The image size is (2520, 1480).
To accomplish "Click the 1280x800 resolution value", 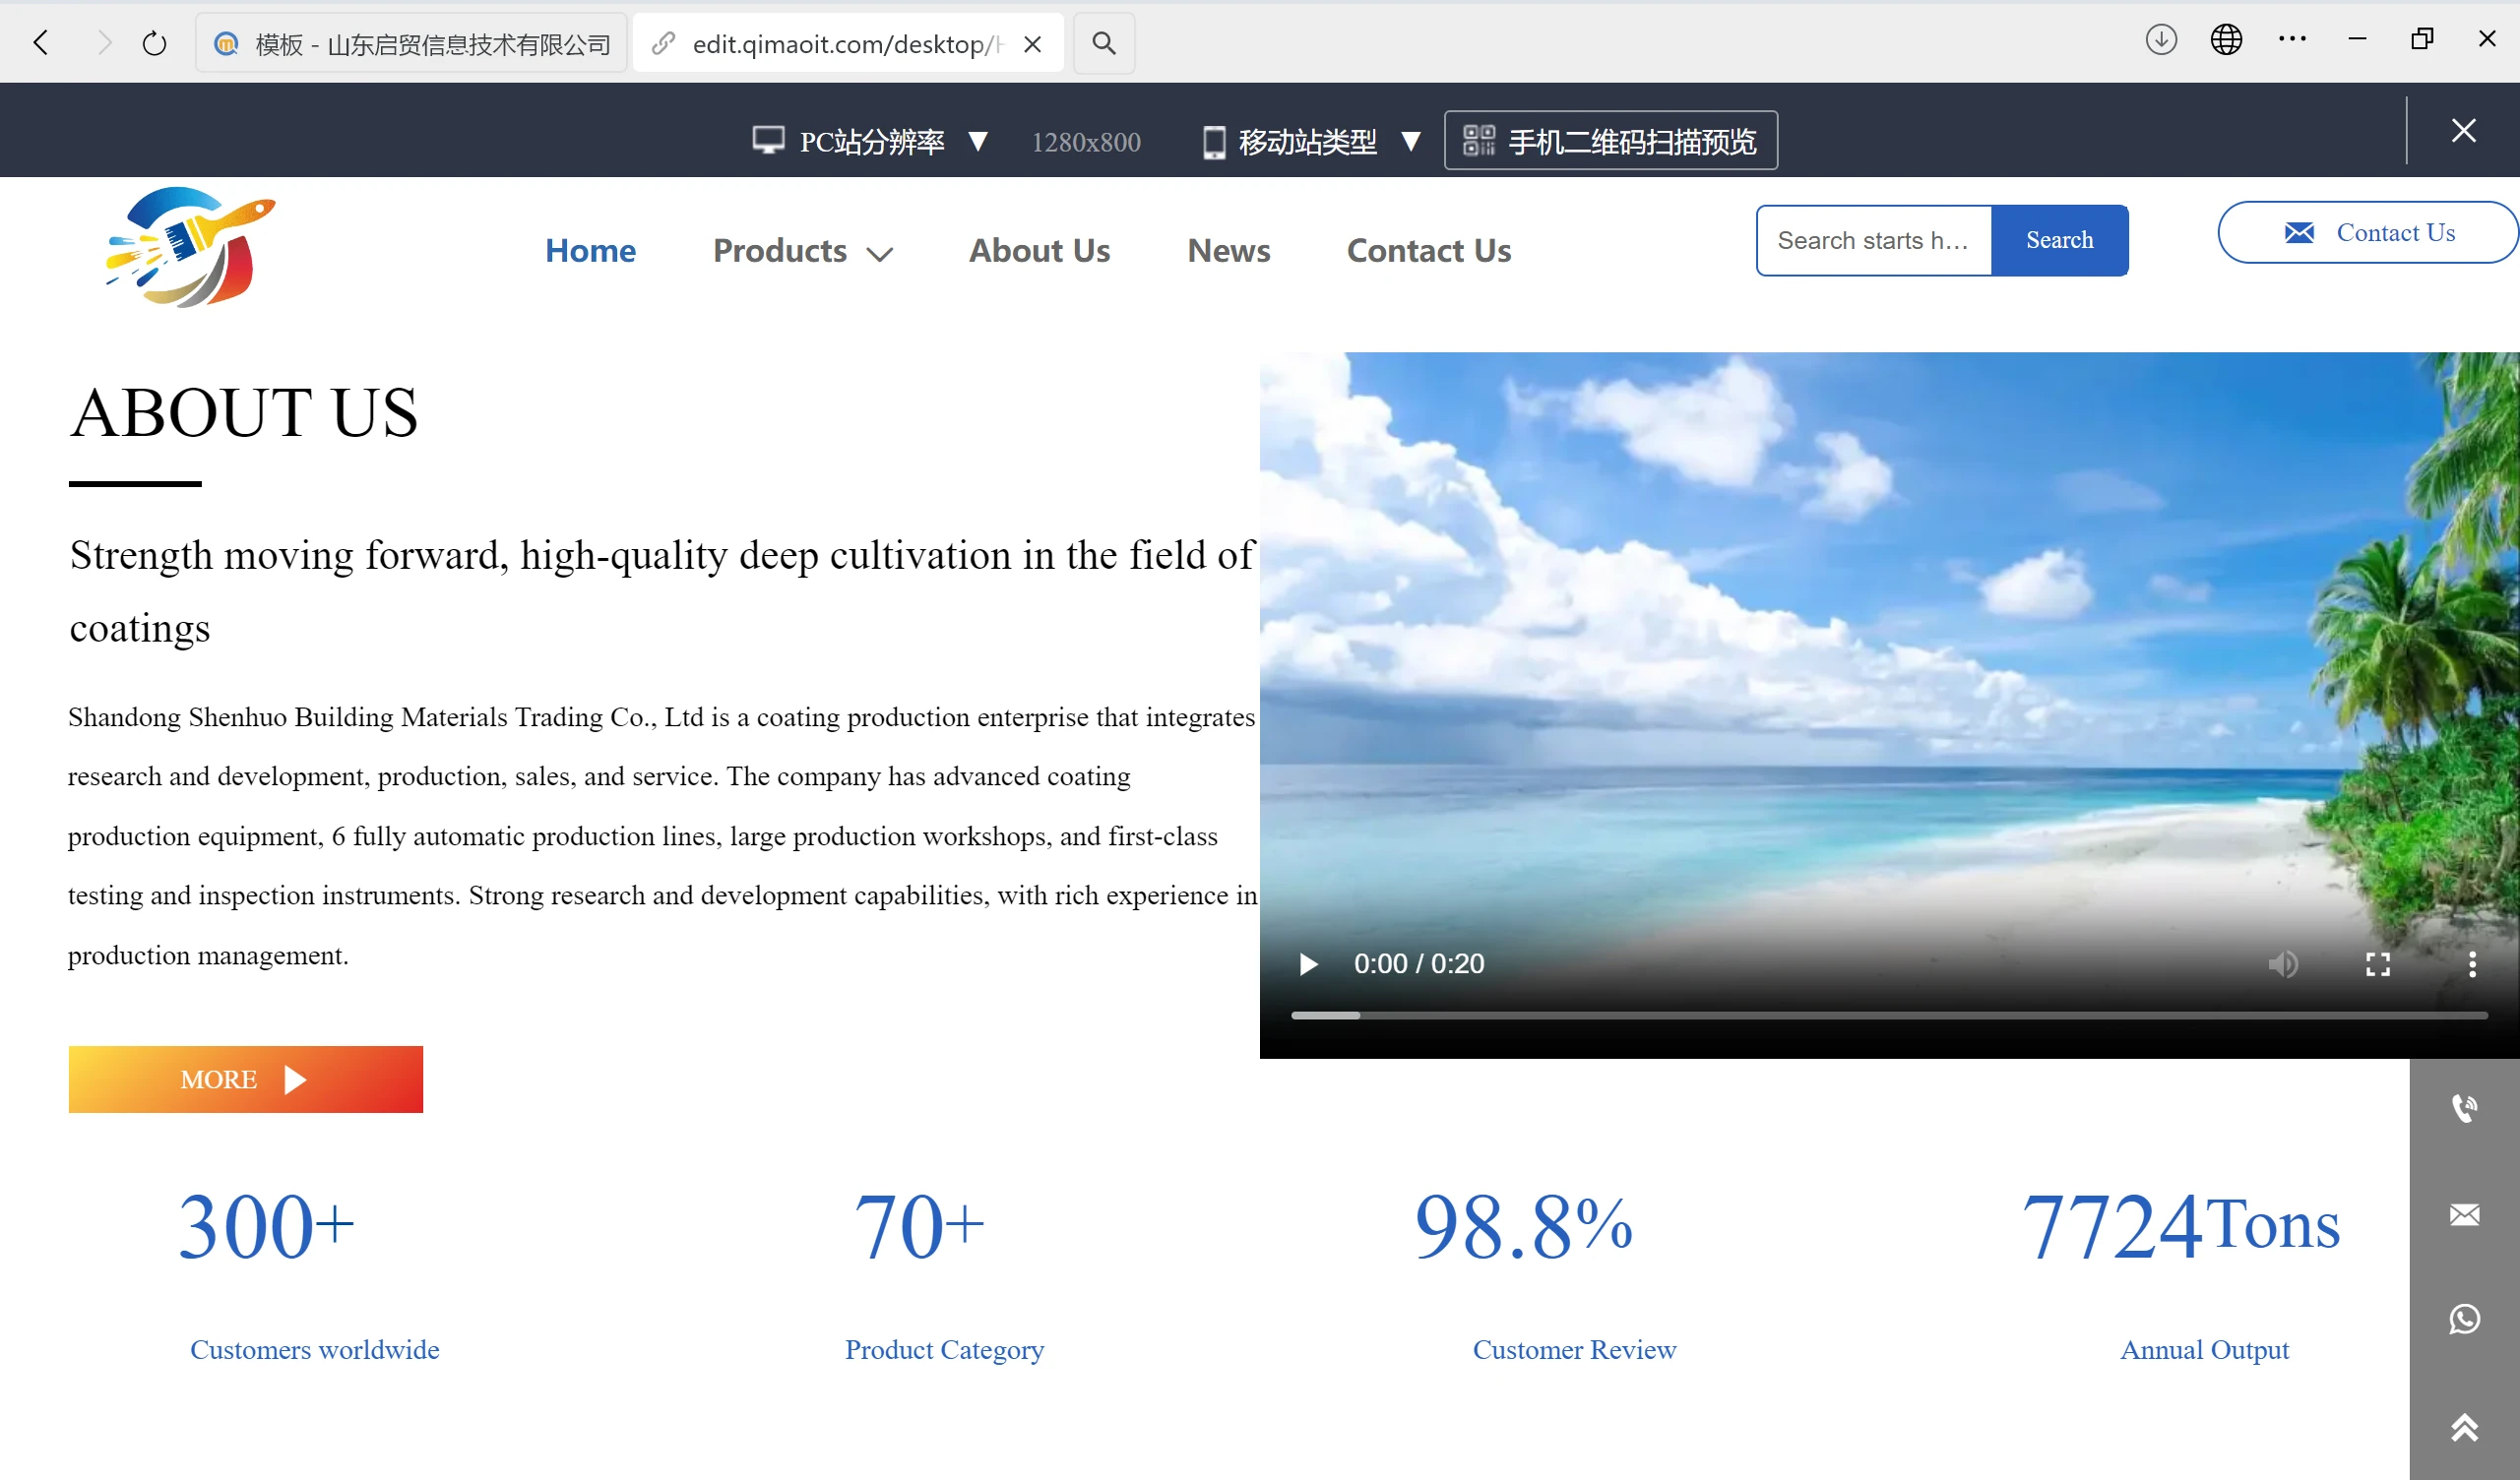I will [x=1086, y=142].
